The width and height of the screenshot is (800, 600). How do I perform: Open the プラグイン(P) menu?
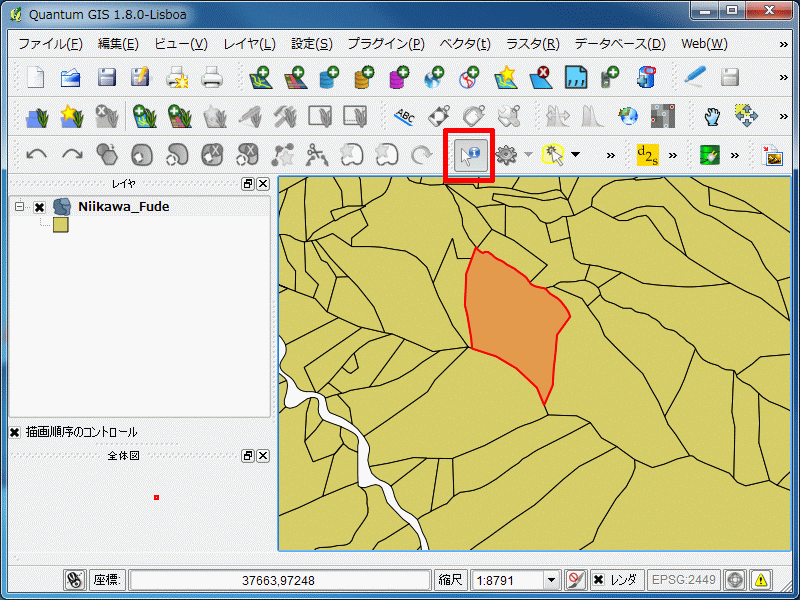385,44
